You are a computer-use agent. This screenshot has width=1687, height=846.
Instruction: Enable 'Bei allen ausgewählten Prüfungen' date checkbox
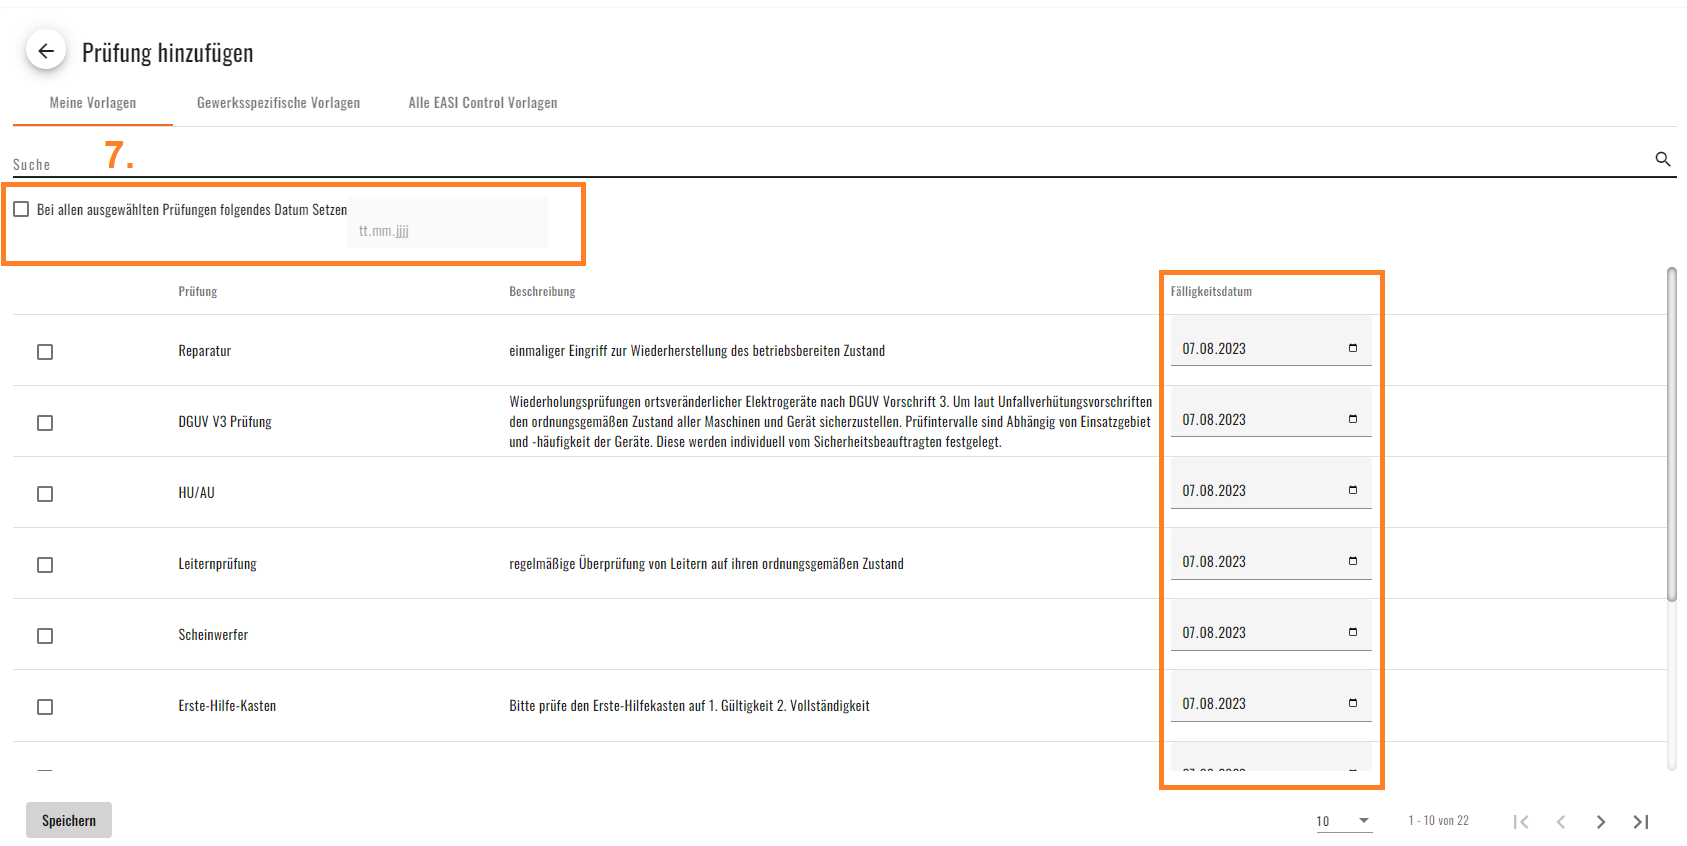21,209
